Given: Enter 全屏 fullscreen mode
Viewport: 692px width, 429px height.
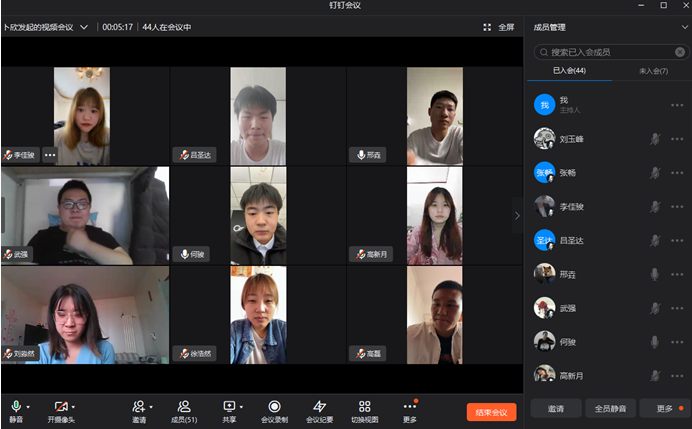Looking at the screenshot, I should [499, 27].
